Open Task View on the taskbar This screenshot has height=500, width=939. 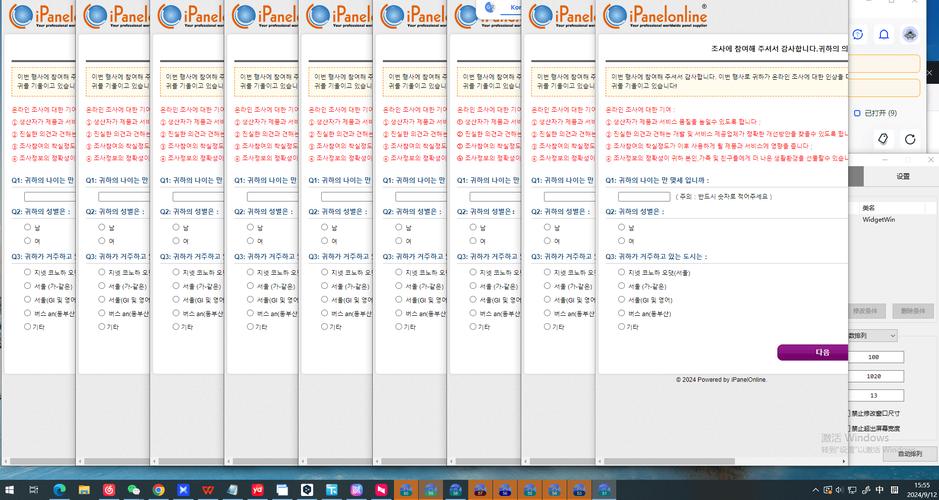[x=34, y=489]
